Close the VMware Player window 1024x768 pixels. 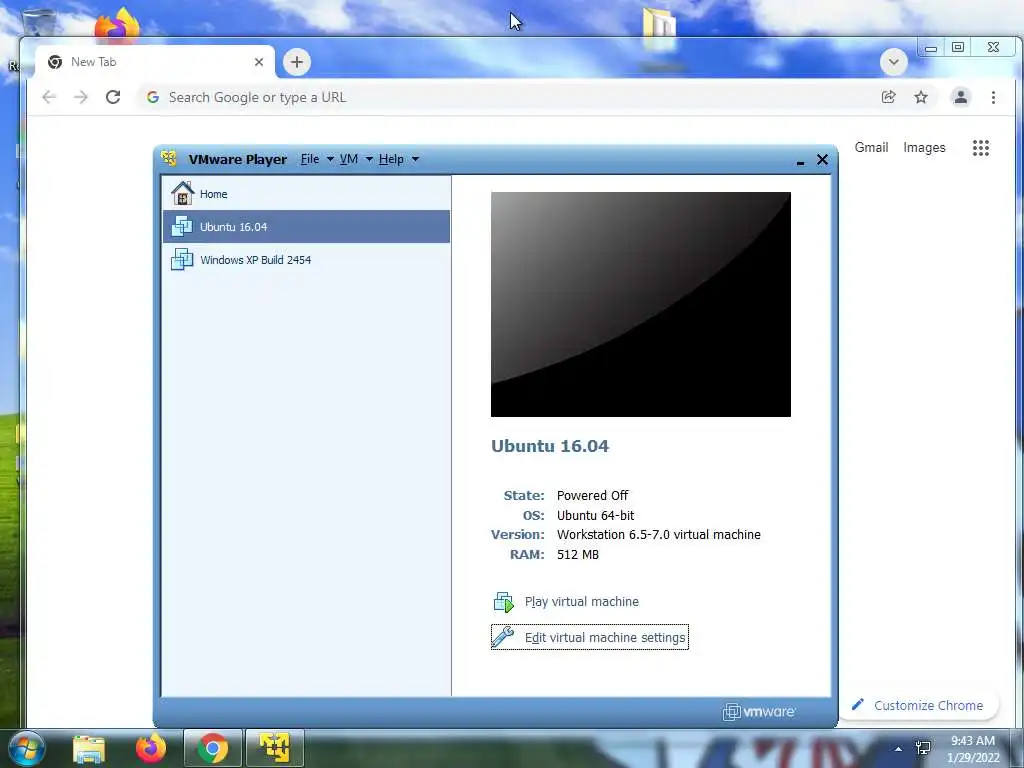[822, 159]
